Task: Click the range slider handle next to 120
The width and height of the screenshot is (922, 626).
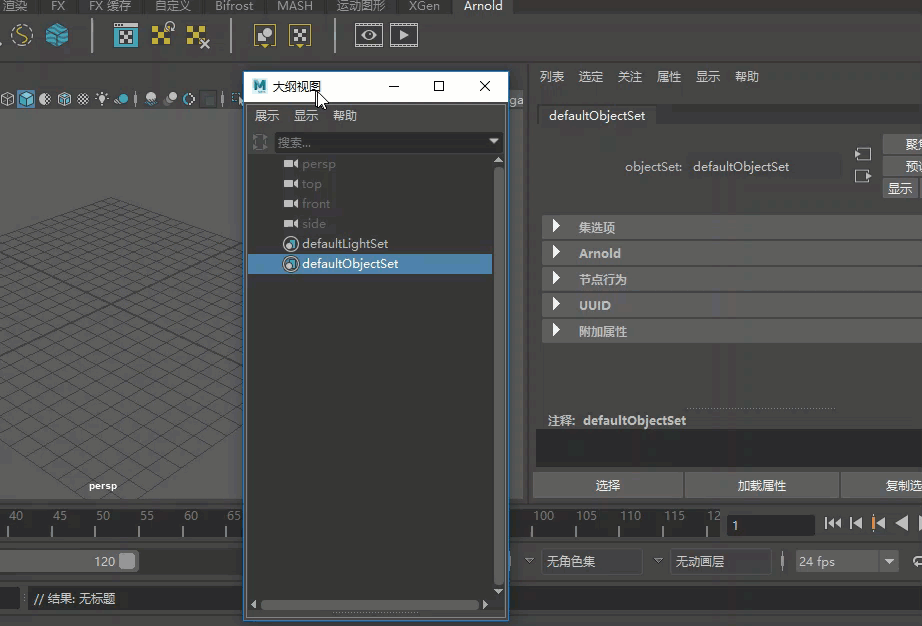Action: tap(127, 561)
